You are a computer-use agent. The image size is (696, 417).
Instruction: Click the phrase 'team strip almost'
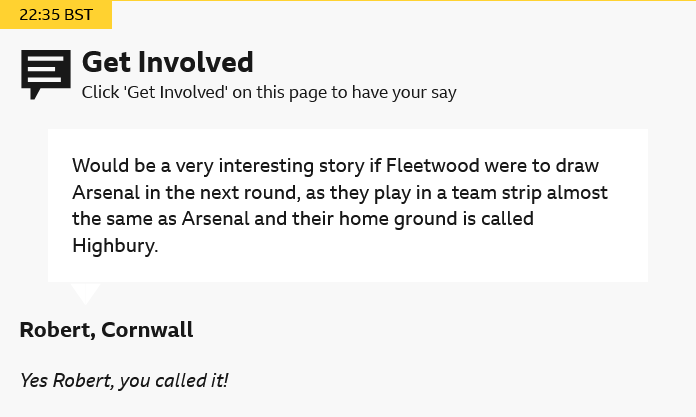[530, 193]
